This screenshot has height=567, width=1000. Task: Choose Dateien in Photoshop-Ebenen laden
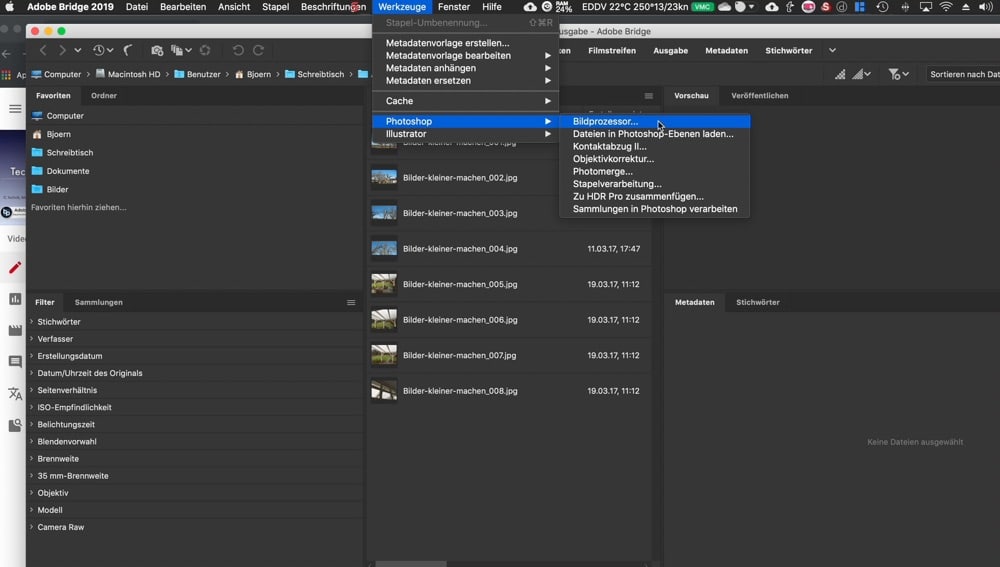[x=654, y=134]
